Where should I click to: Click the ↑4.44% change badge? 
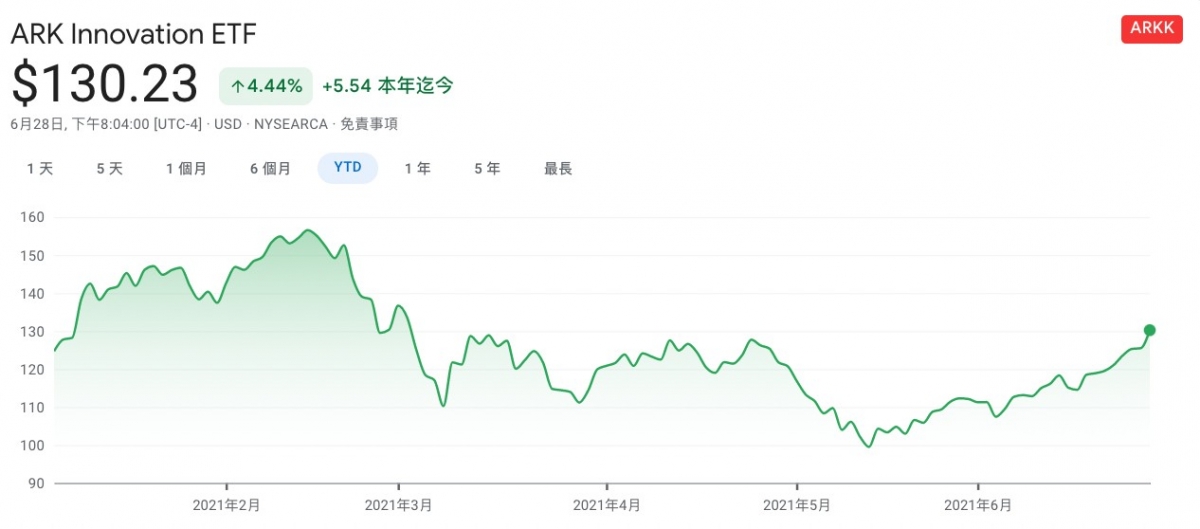tap(266, 86)
